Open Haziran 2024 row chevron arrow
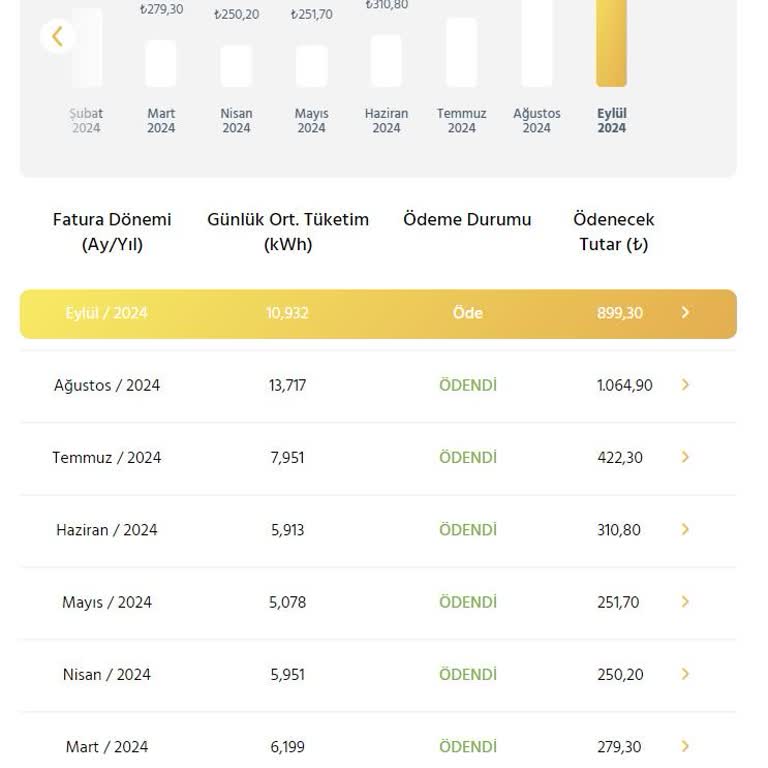The width and height of the screenshot is (768, 768). click(x=685, y=529)
